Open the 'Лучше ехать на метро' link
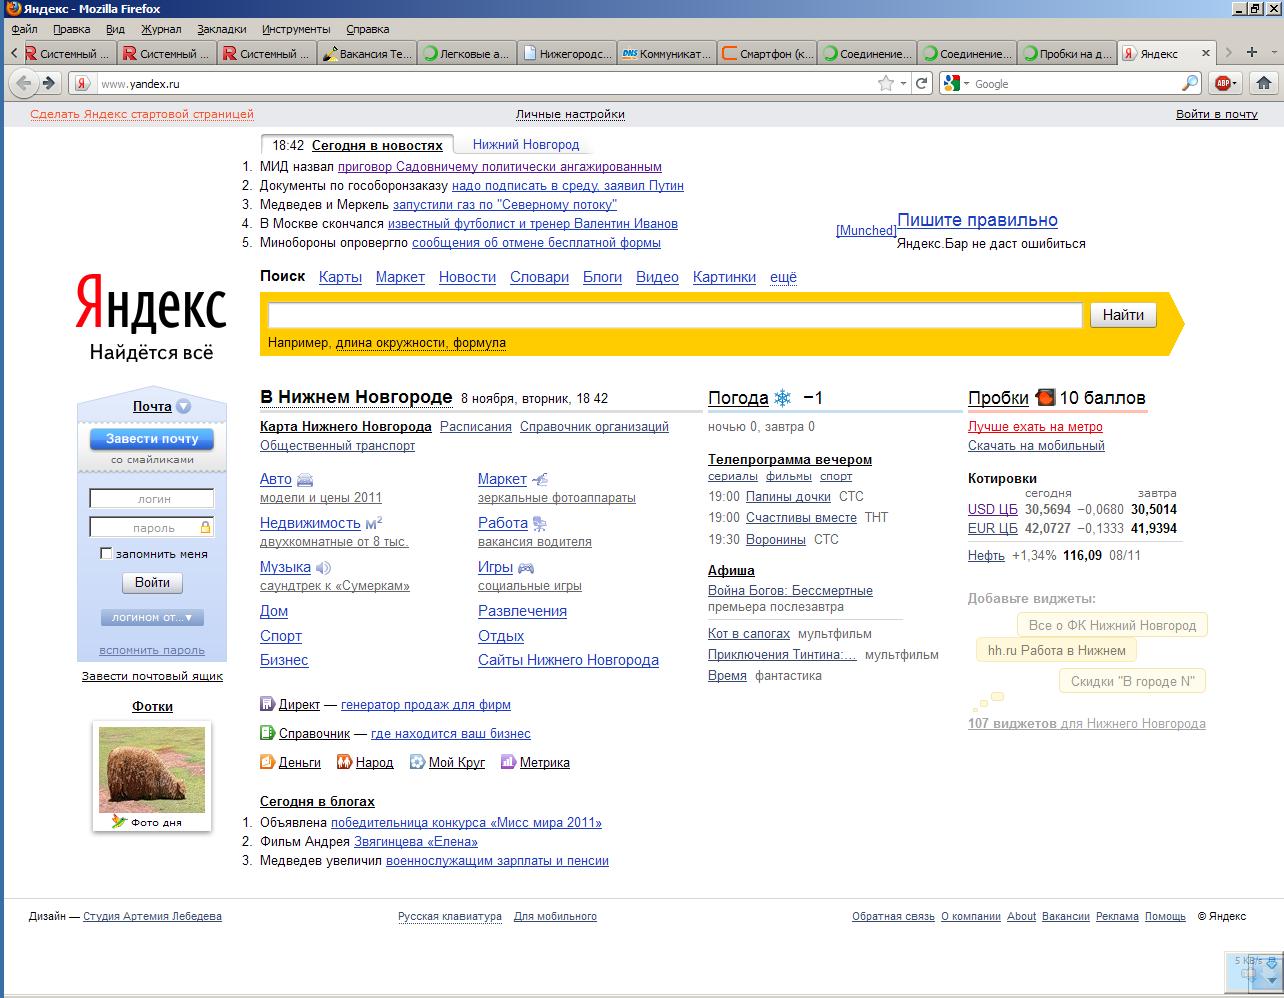The image size is (1284, 998). [1035, 426]
